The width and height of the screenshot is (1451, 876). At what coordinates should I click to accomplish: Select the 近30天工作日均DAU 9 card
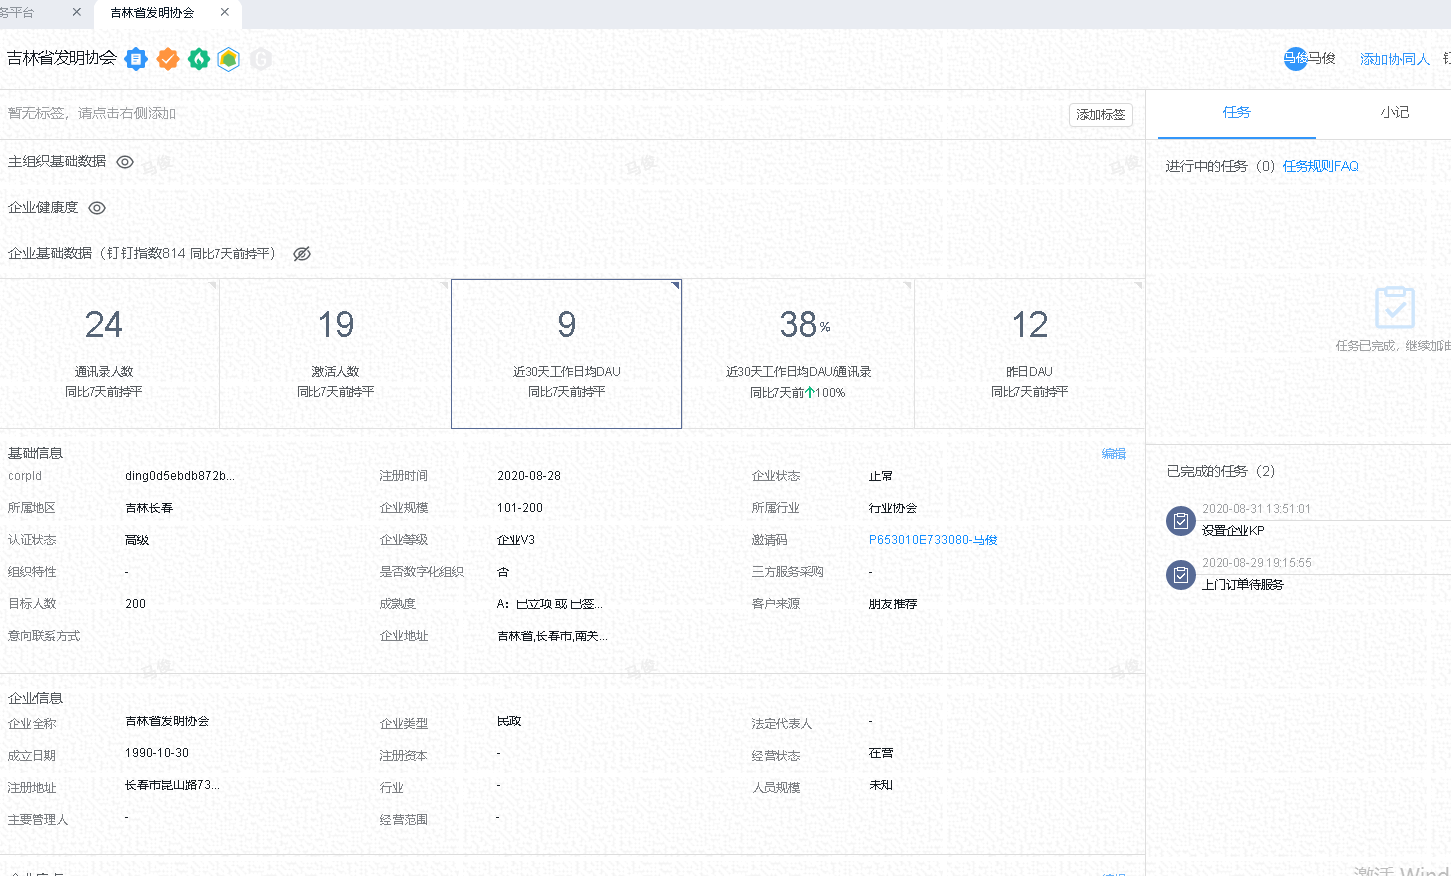tap(567, 354)
